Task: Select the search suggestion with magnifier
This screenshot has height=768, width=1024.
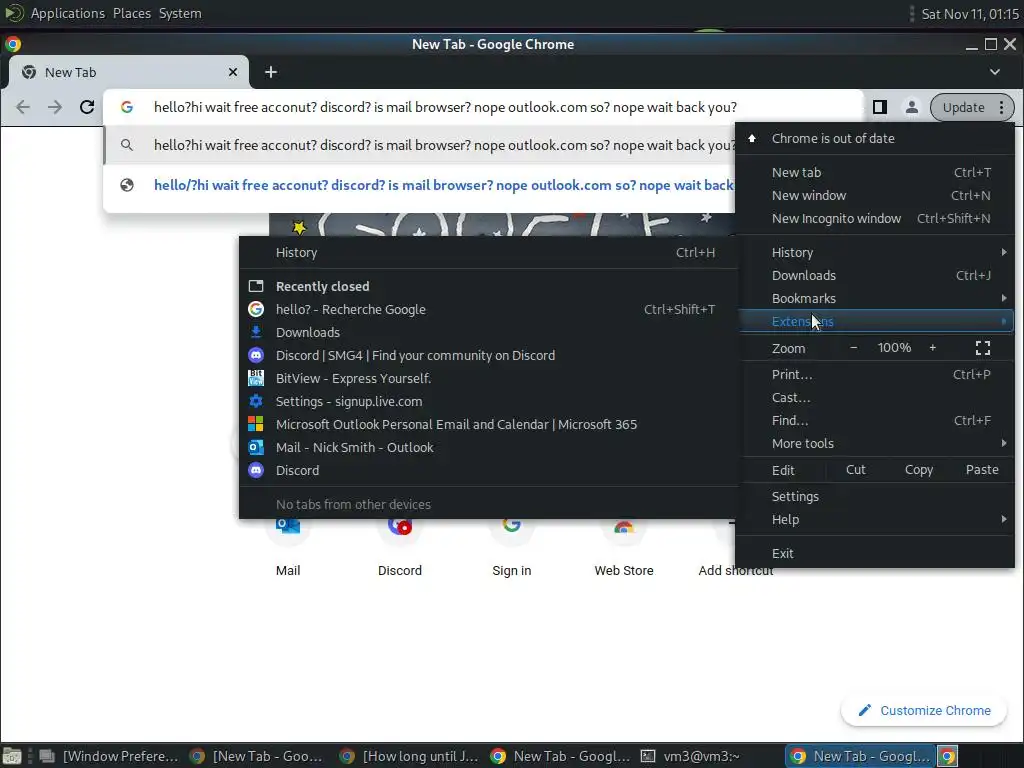Action: coord(419,145)
